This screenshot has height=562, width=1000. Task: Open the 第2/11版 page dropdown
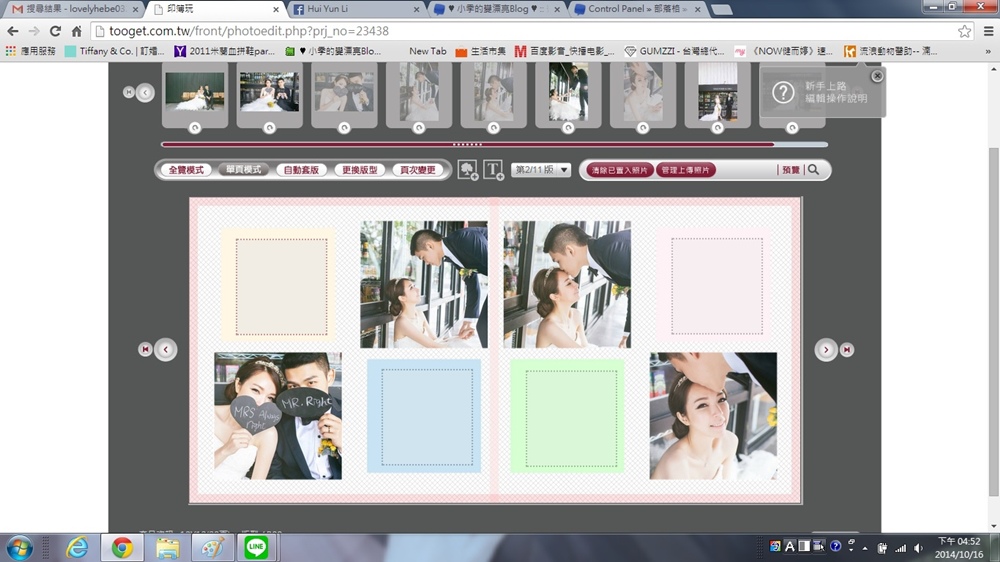(541, 170)
